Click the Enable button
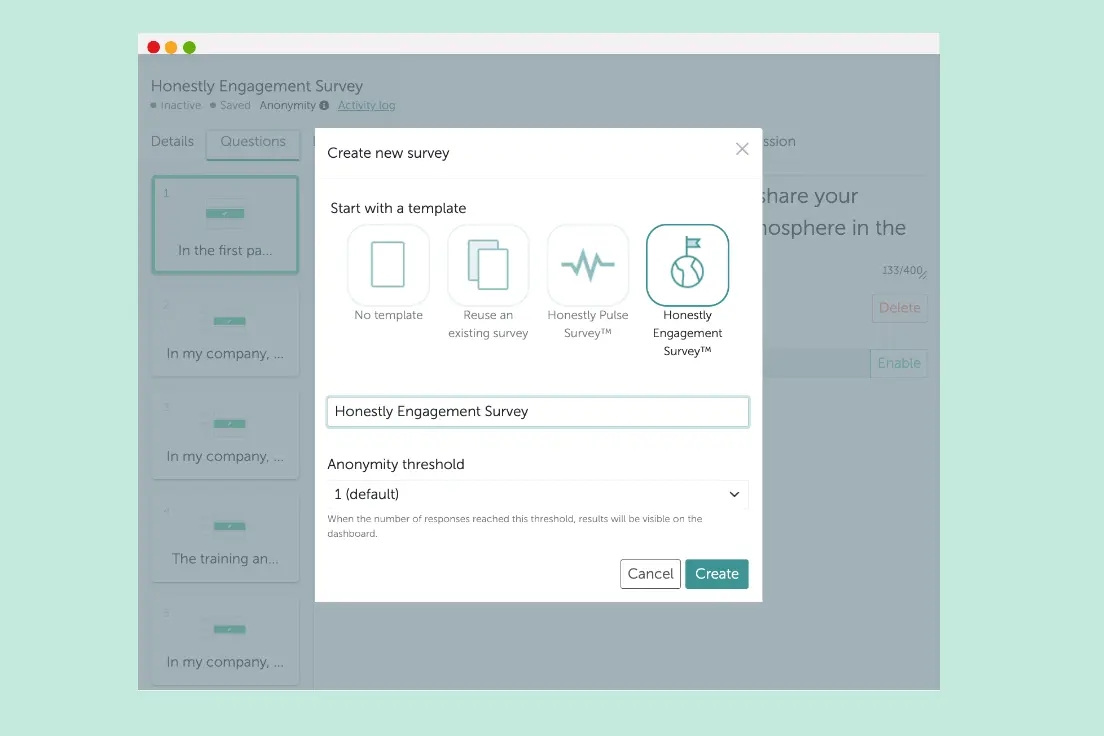Image resolution: width=1104 pixels, height=736 pixels. tap(899, 363)
